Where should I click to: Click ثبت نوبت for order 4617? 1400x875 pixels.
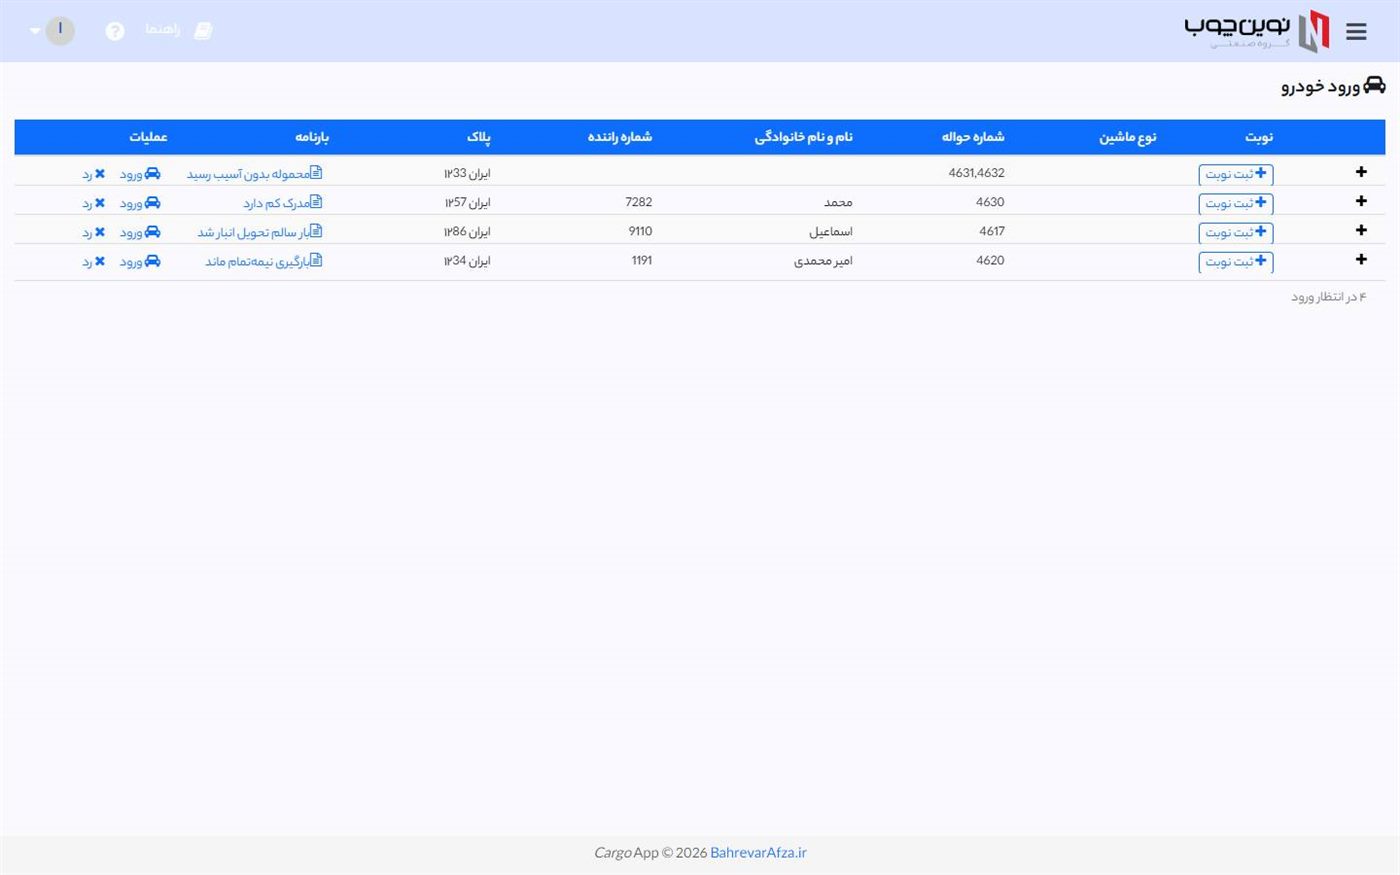(x=1236, y=232)
